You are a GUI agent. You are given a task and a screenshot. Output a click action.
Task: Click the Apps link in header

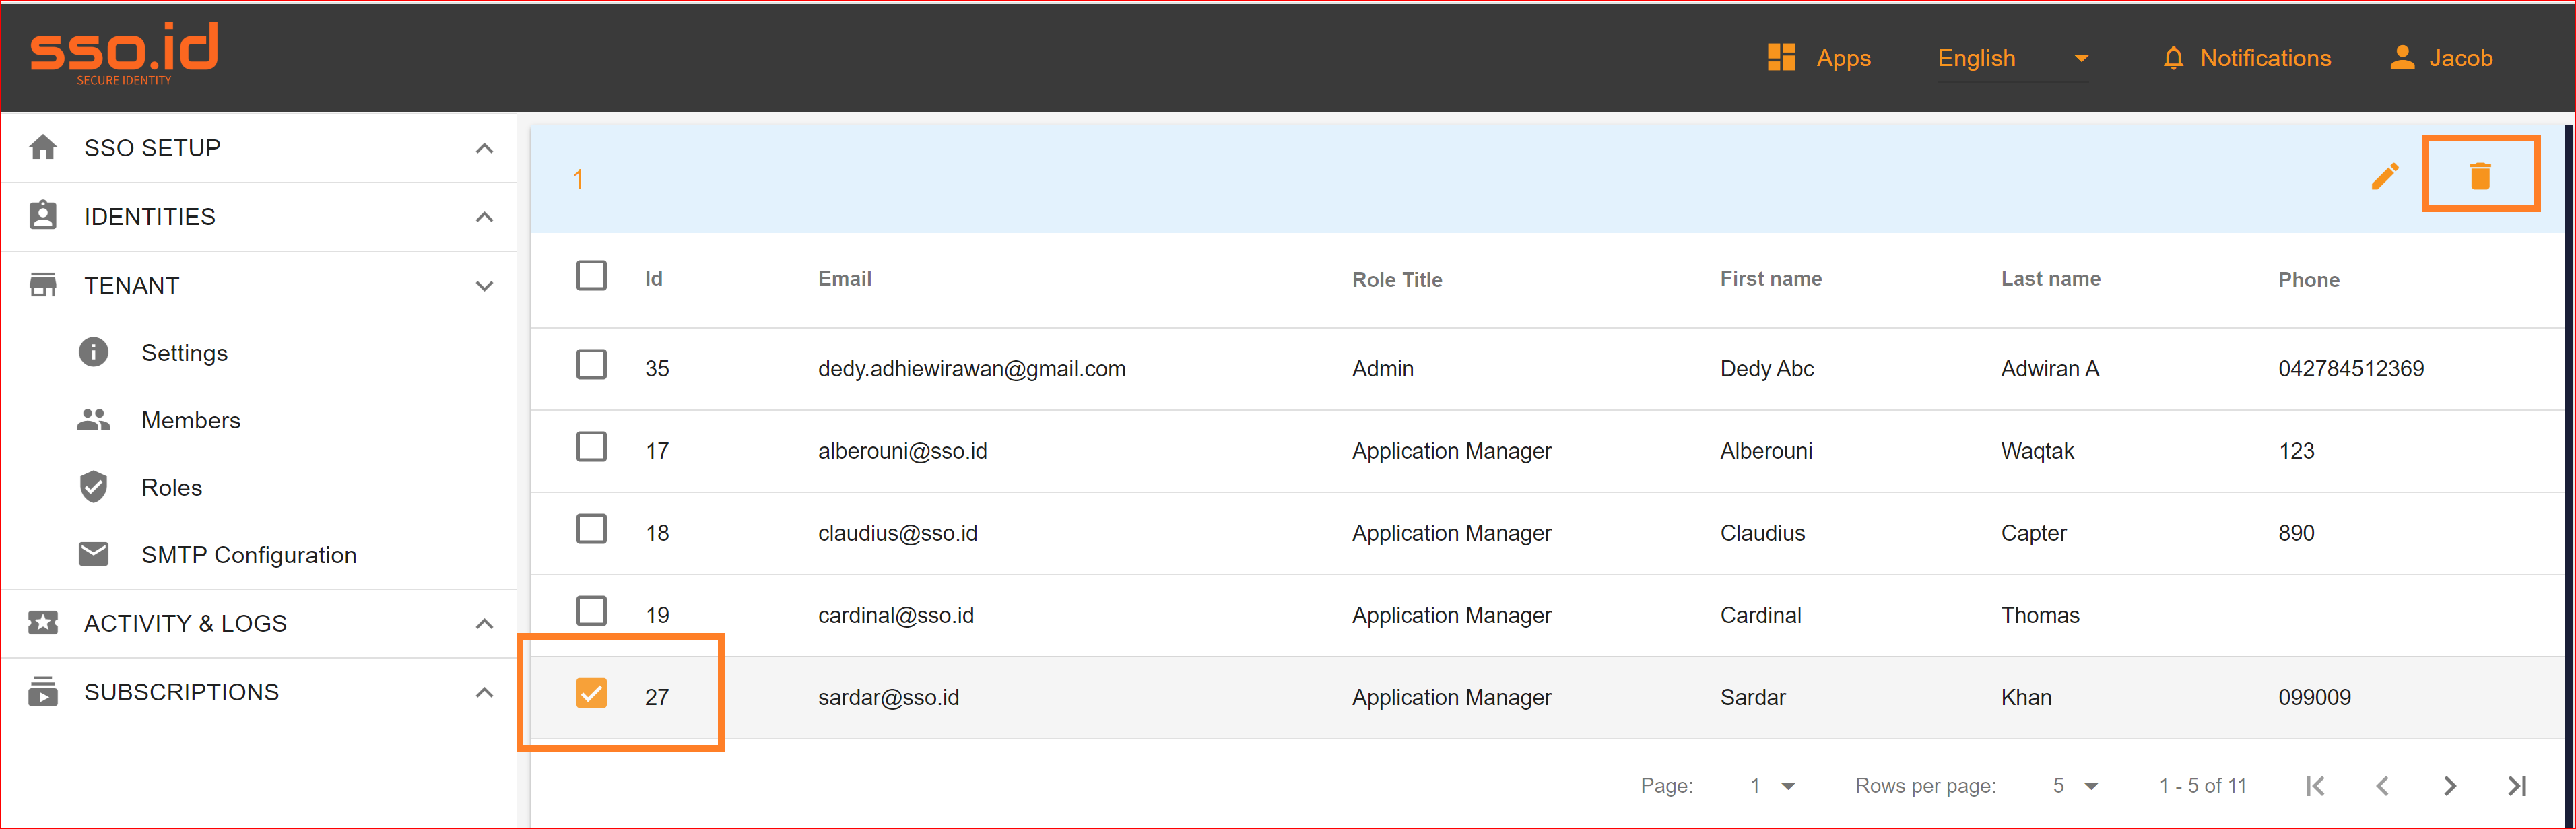coord(1843,58)
